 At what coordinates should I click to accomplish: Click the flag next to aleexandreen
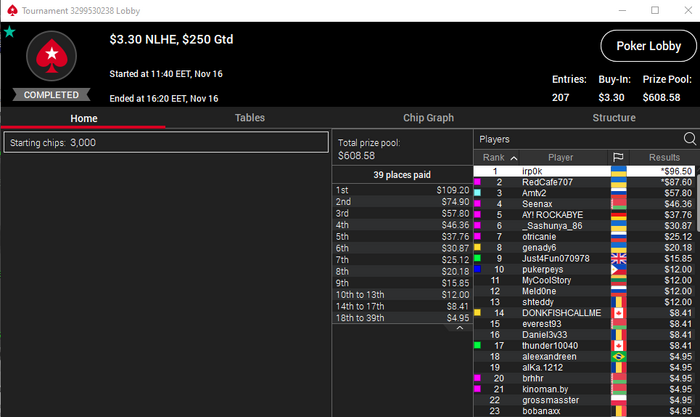[x=618, y=357]
